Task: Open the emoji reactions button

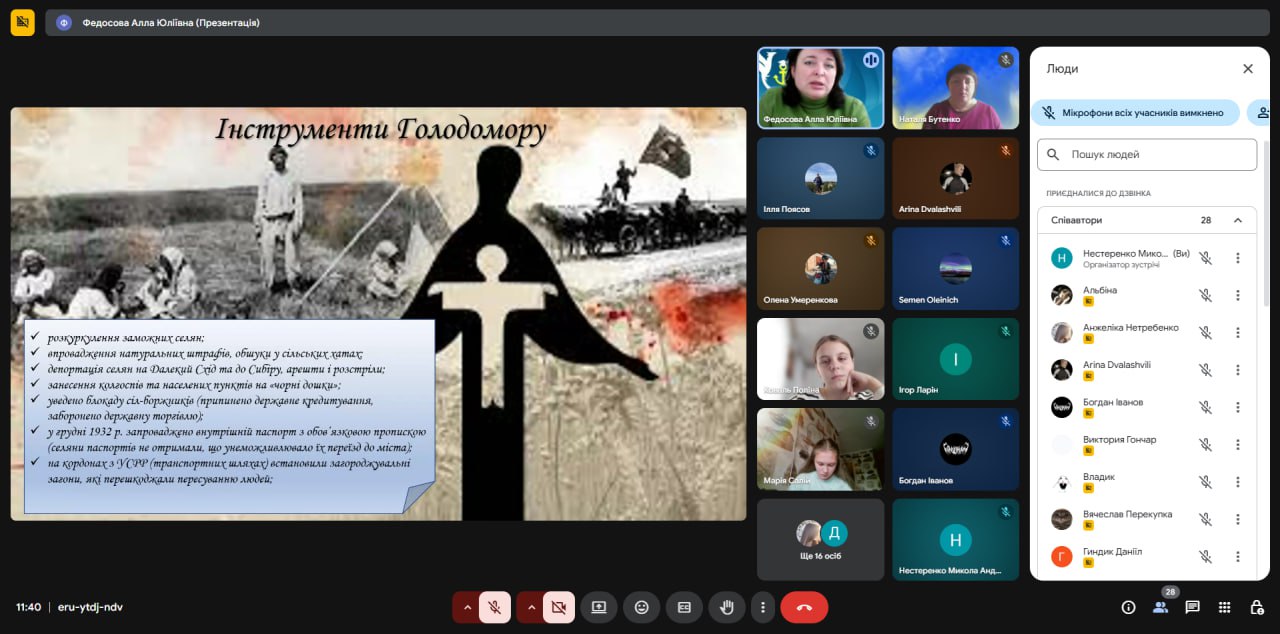Action: pos(641,607)
